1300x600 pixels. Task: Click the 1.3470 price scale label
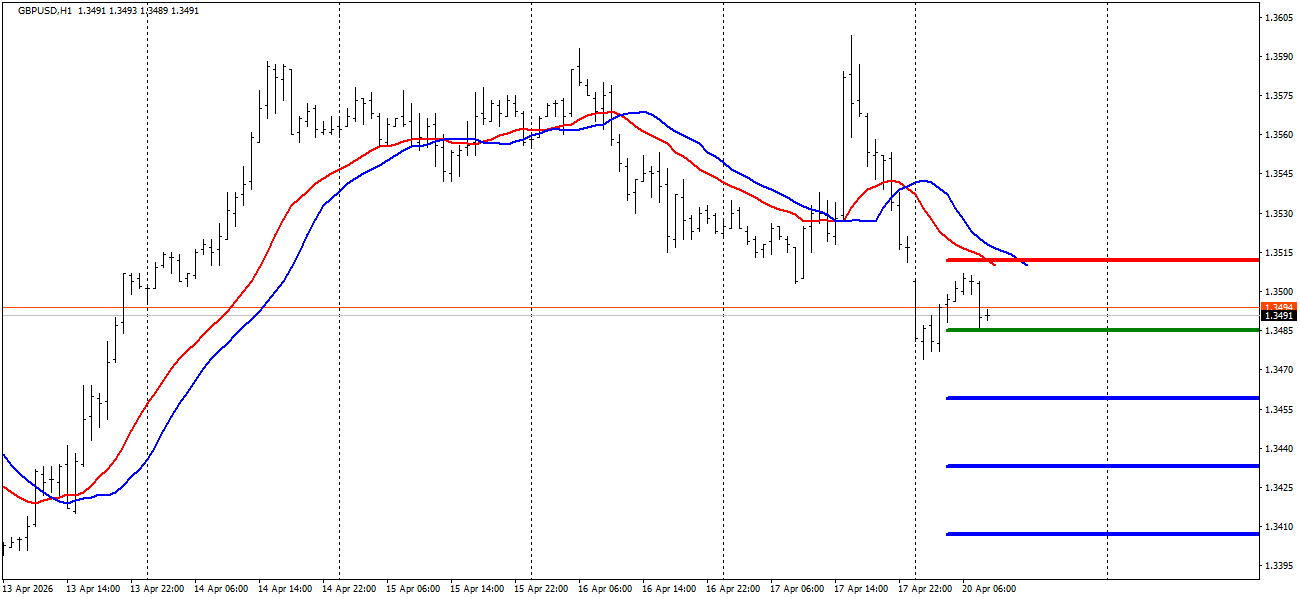tap(1279, 370)
